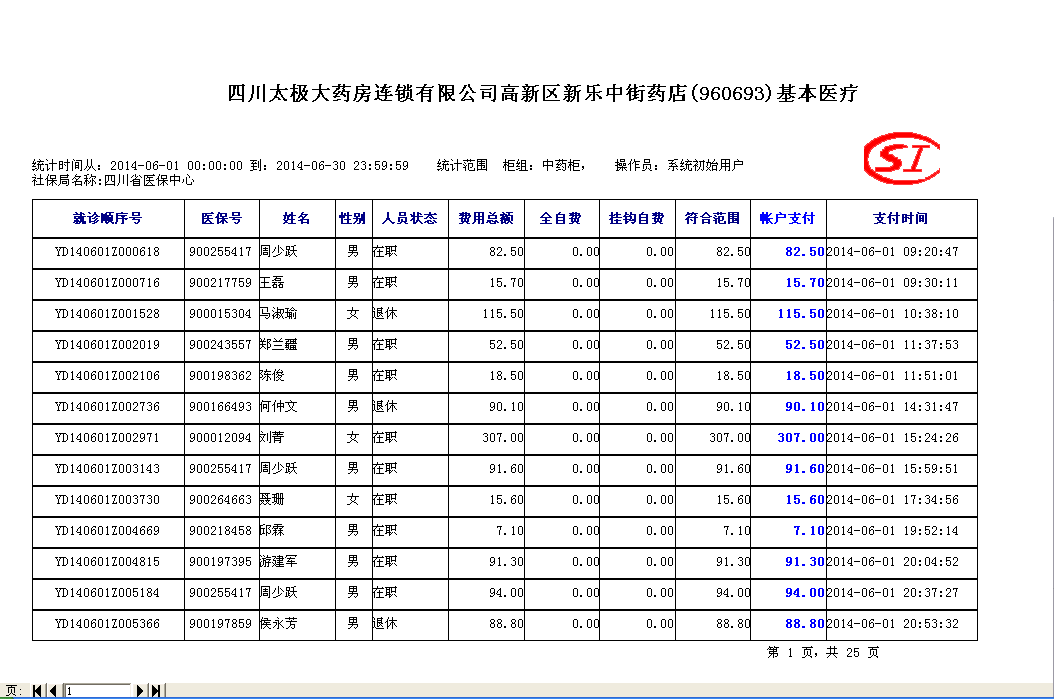The width and height of the screenshot is (1054, 699).
Task: Click insurance number 900197395
Action: click(220, 561)
